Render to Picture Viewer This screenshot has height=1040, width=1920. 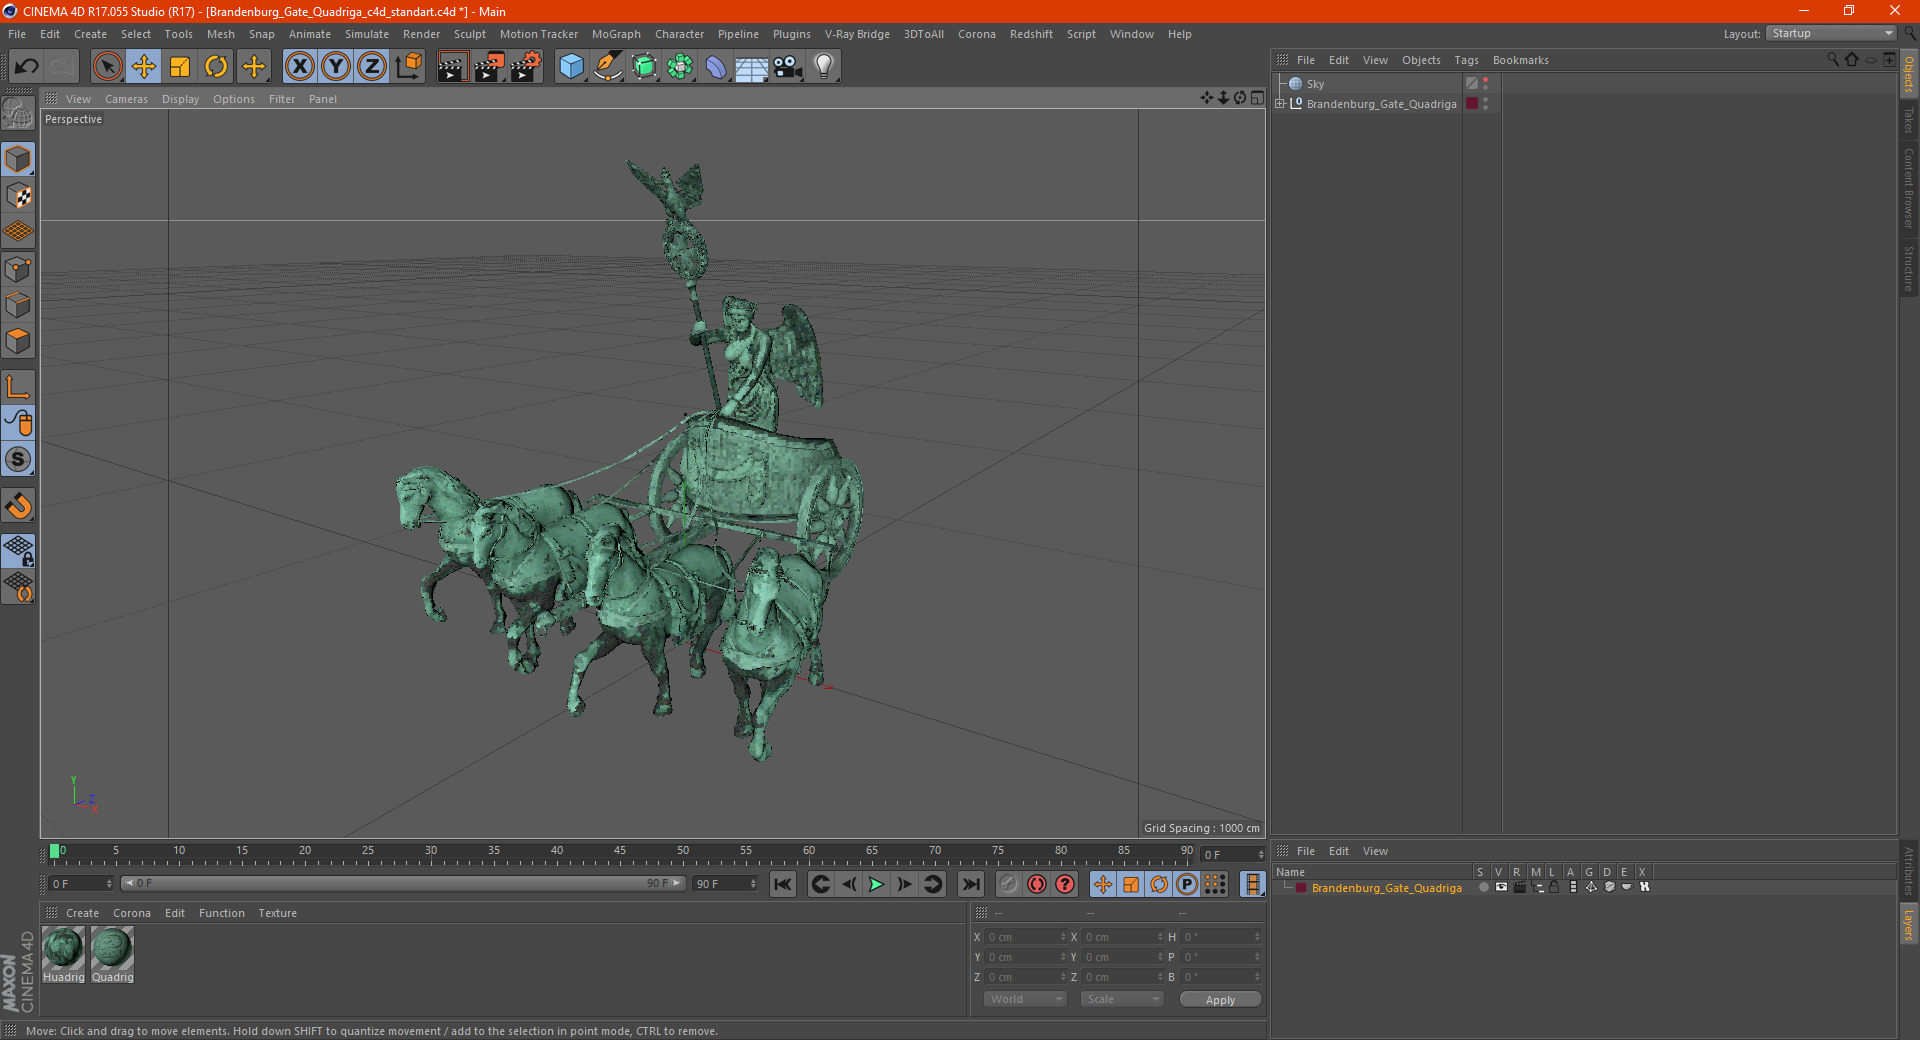tap(489, 67)
